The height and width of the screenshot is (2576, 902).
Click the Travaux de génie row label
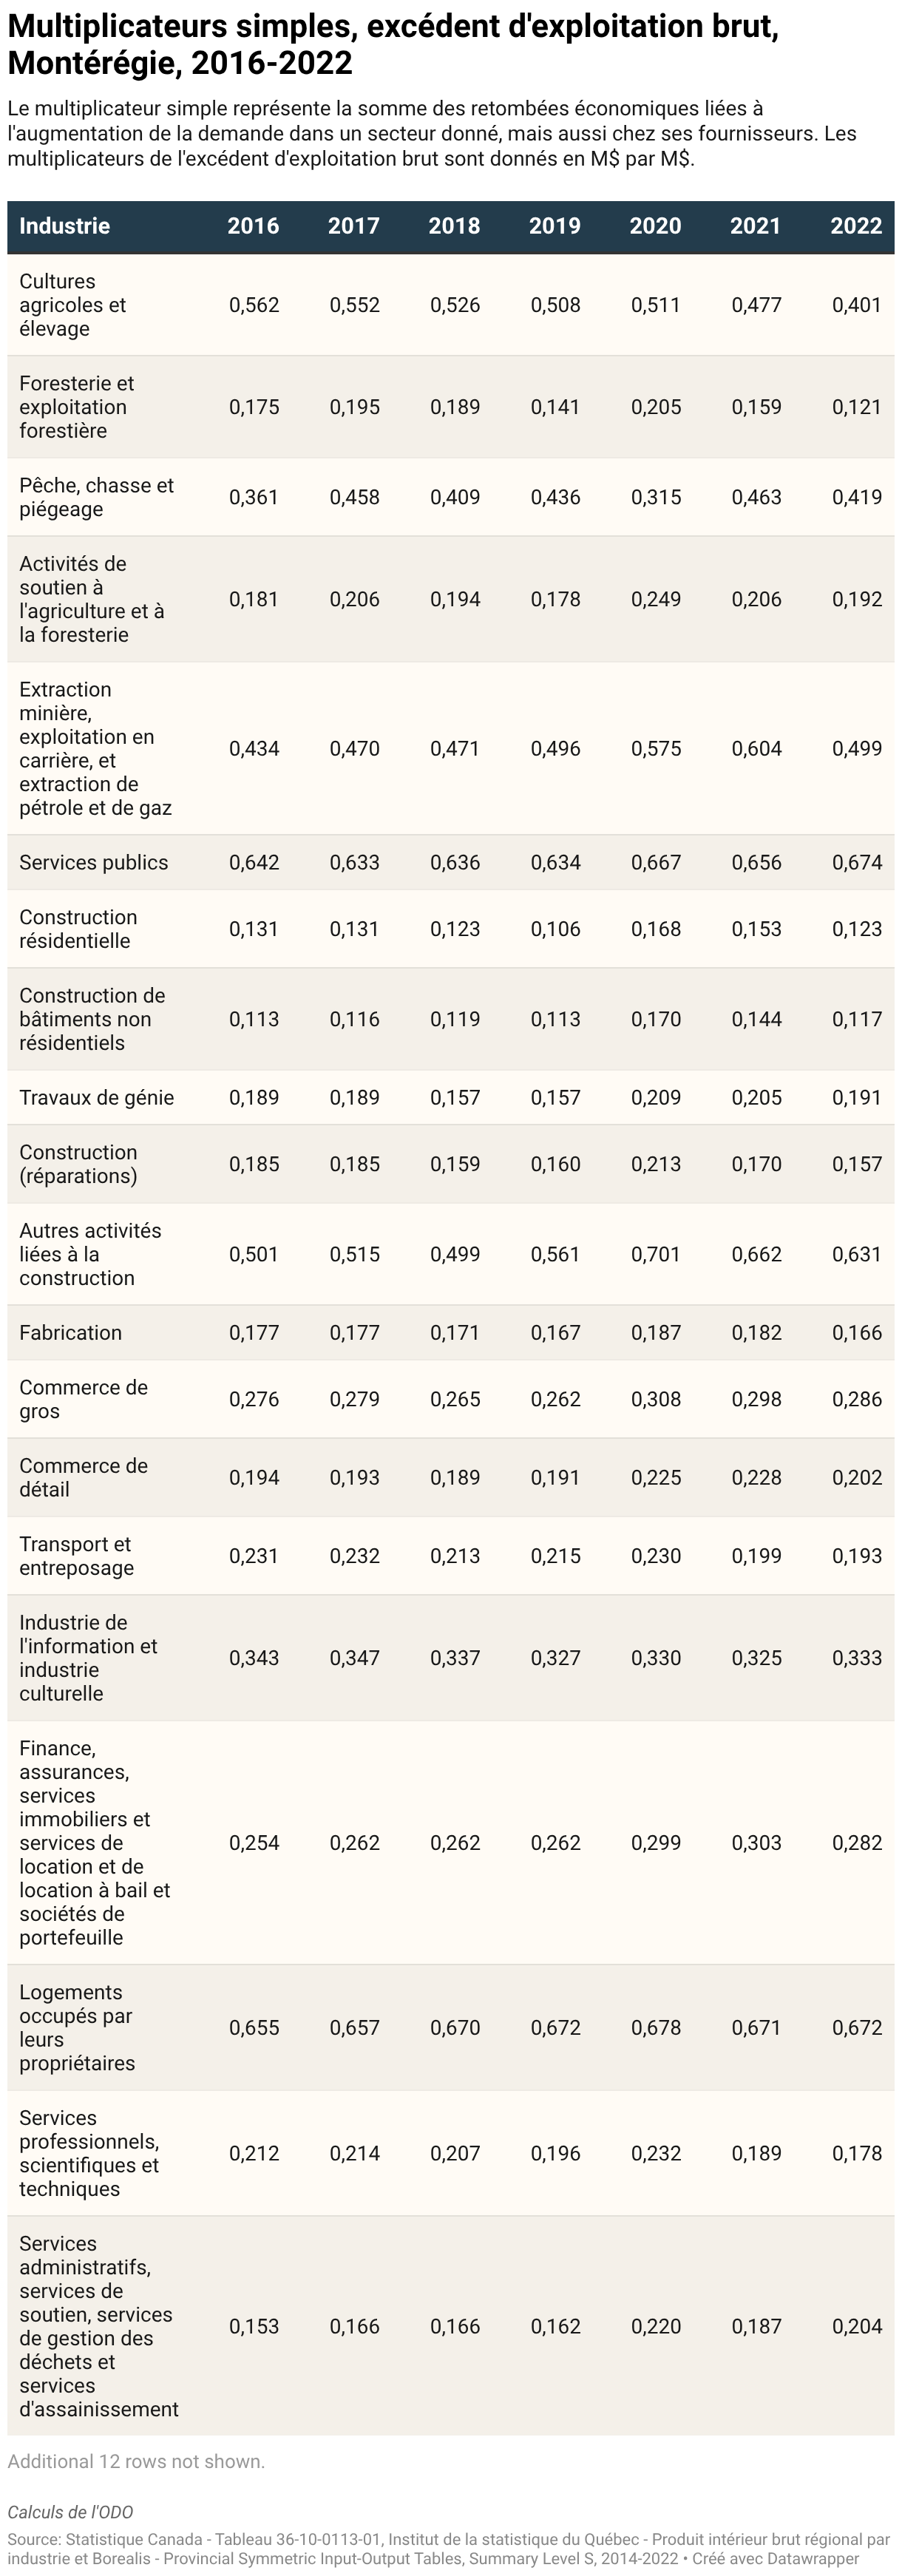[97, 1098]
